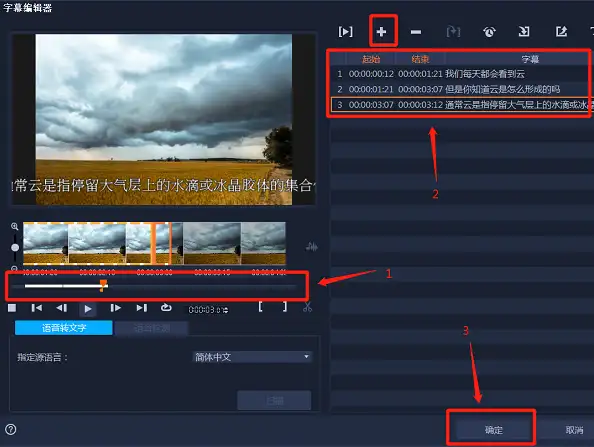This screenshot has width=594, height=447.
Task: Import subtitle file icon
Action: (x=524, y=31)
